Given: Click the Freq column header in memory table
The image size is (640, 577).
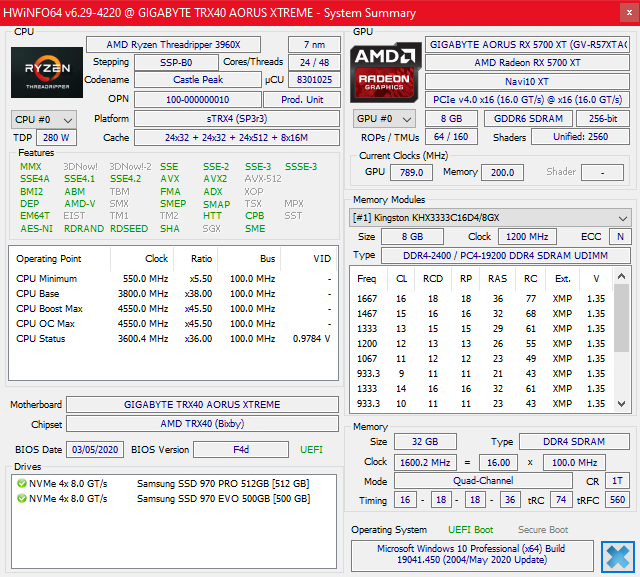Looking at the screenshot, I should [369, 279].
